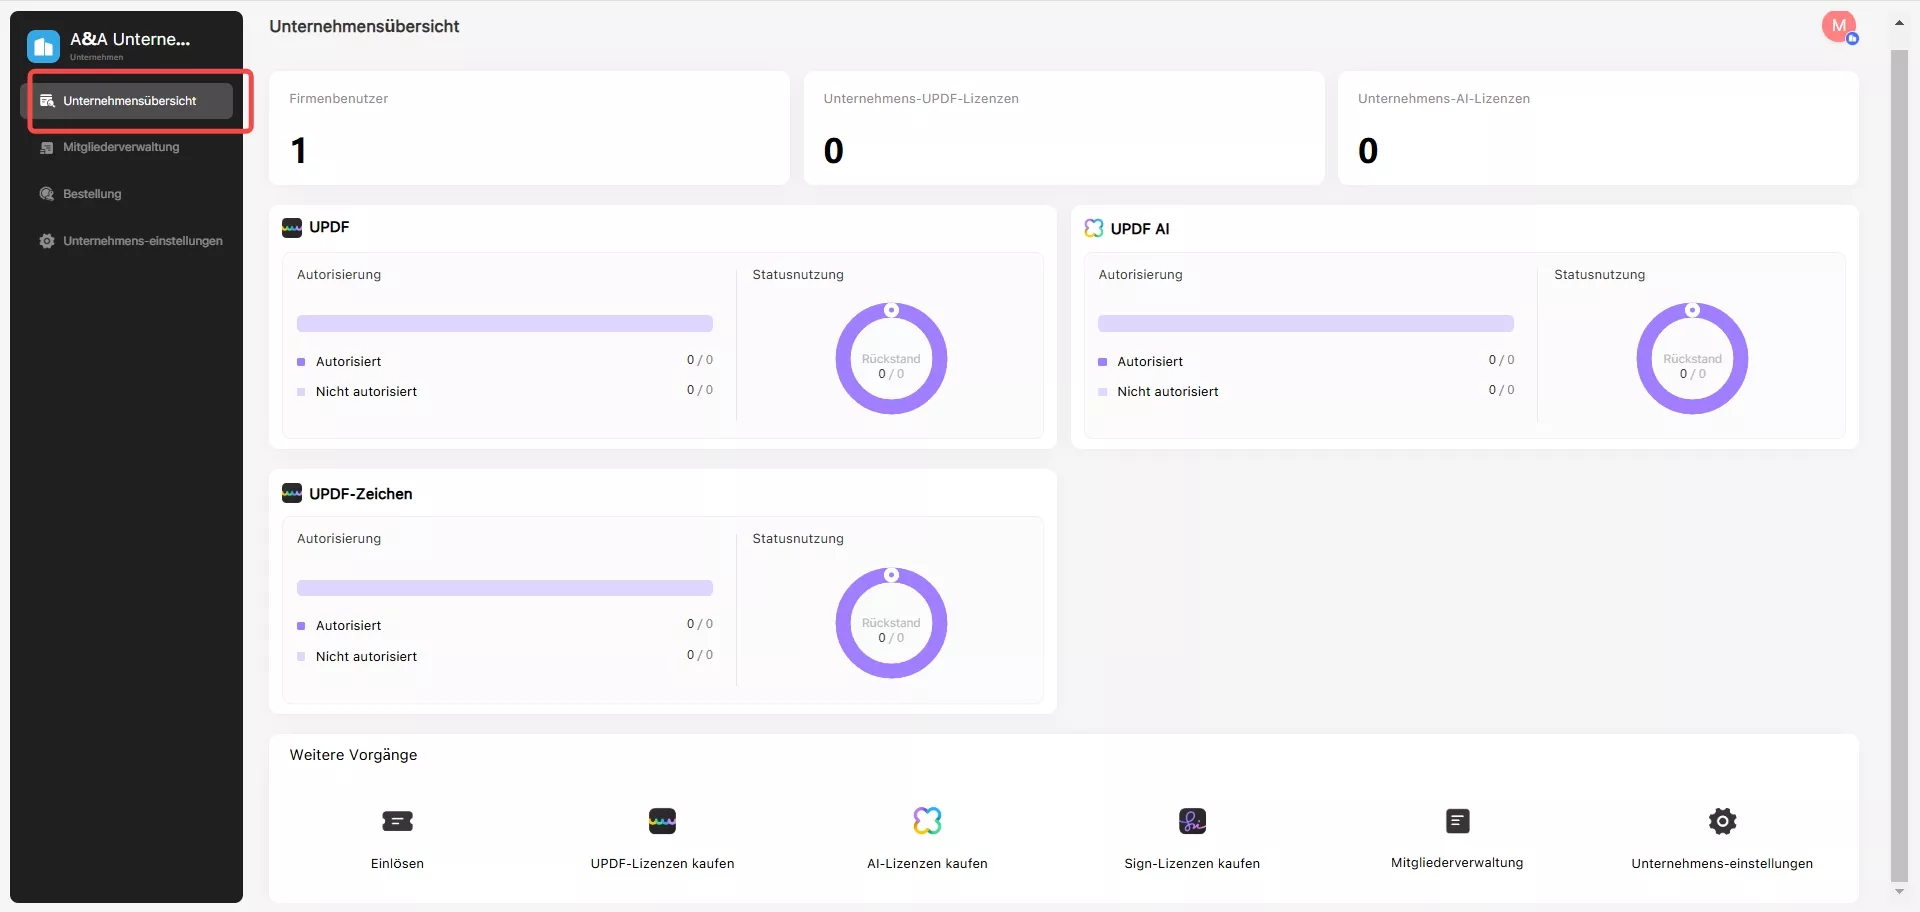Click the Einlösen ticket icon
The height and width of the screenshot is (912, 1920).
[397, 821]
